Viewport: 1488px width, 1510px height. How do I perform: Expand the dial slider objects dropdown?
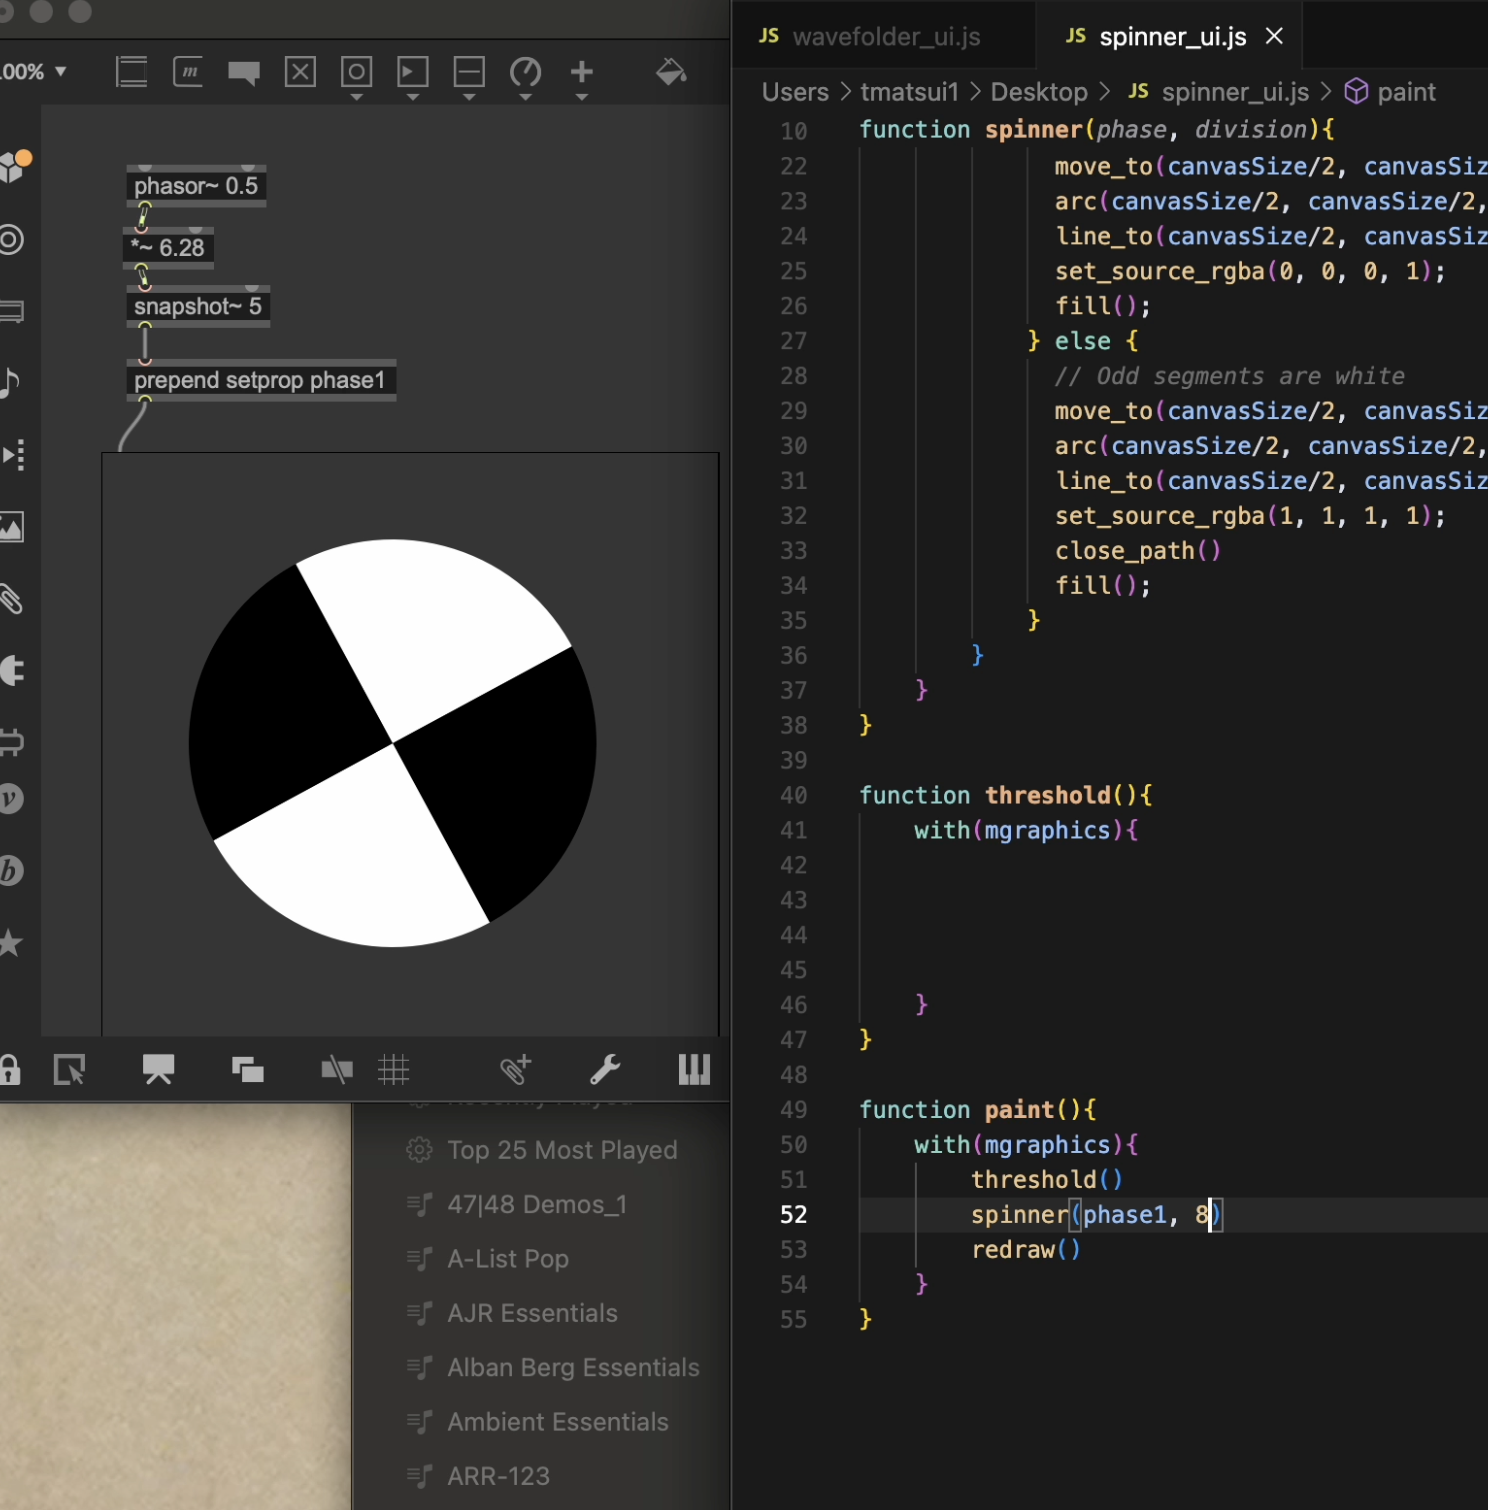click(x=525, y=76)
